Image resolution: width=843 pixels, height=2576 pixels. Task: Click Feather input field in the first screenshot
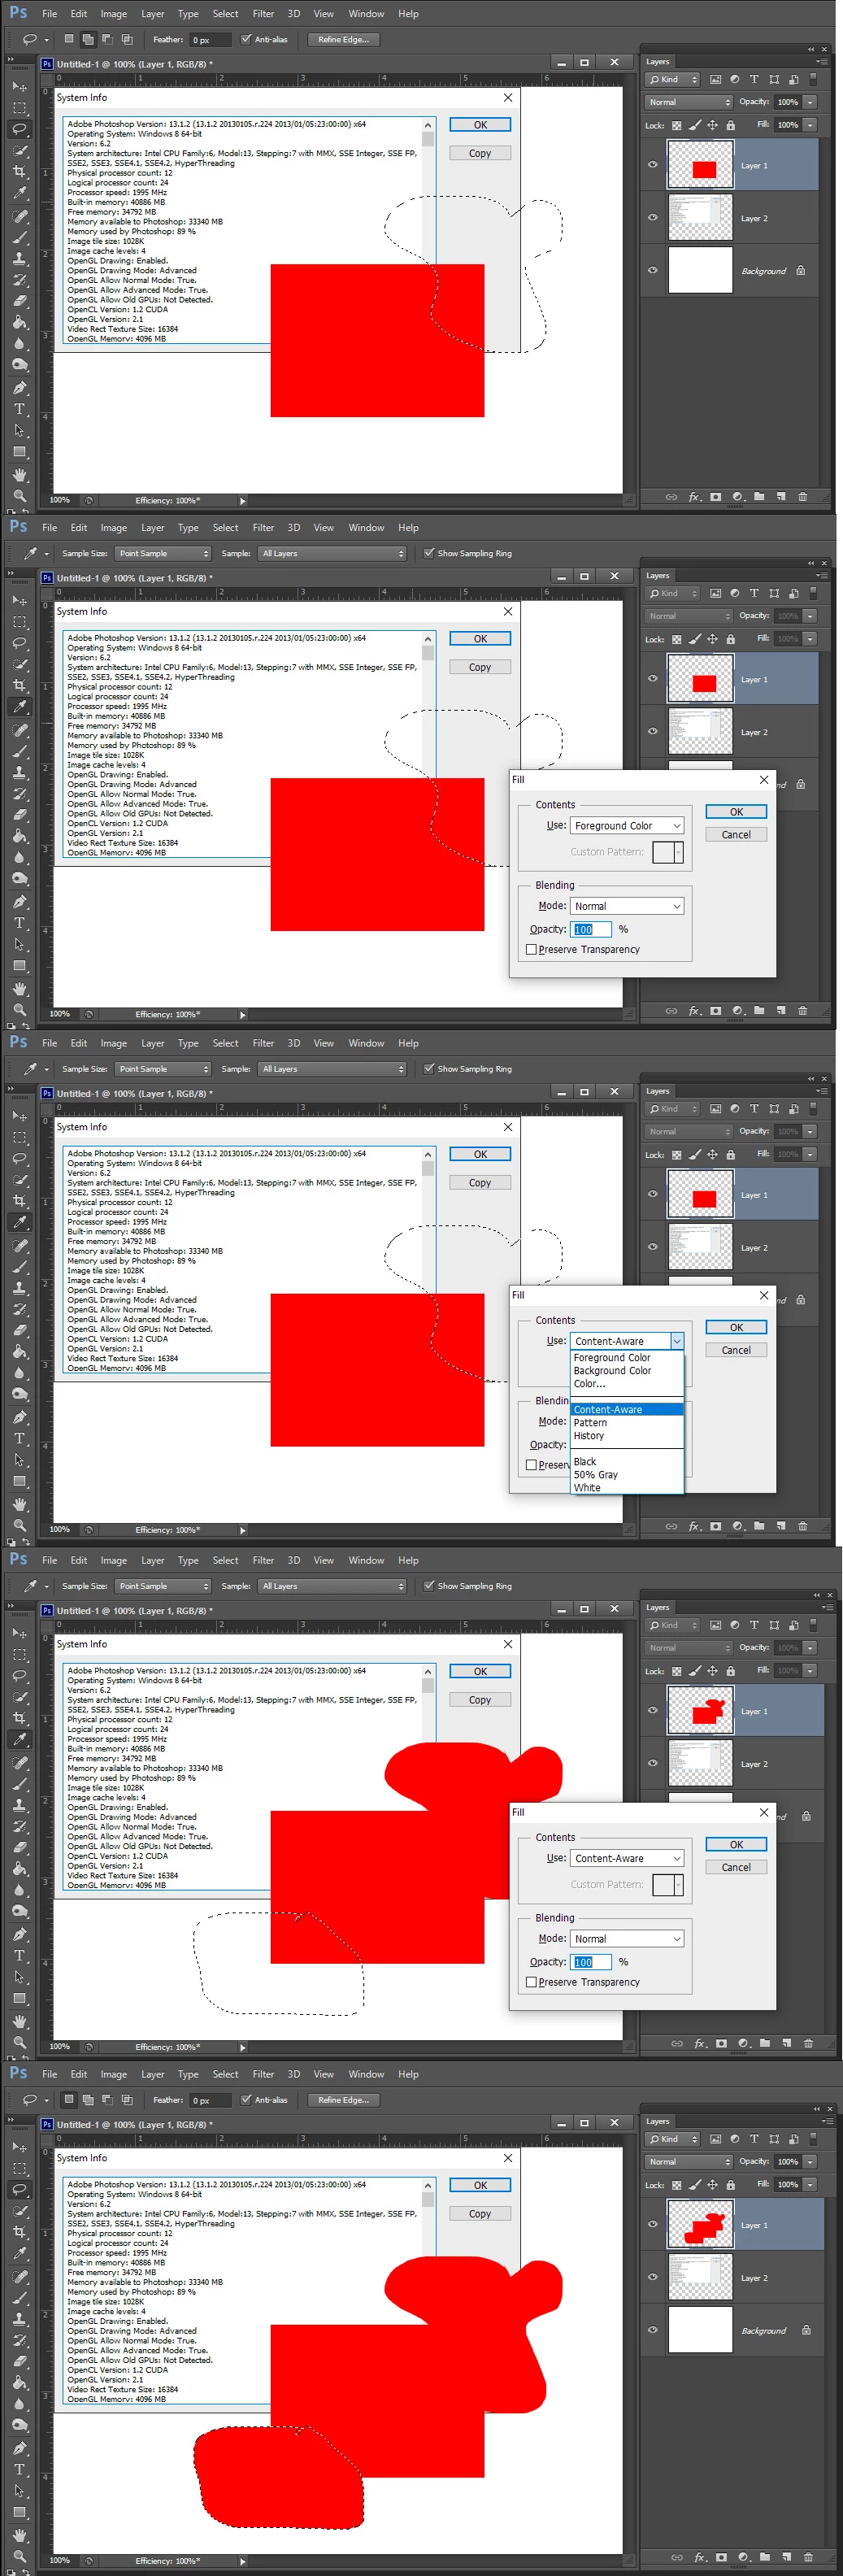(x=209, y=40)
